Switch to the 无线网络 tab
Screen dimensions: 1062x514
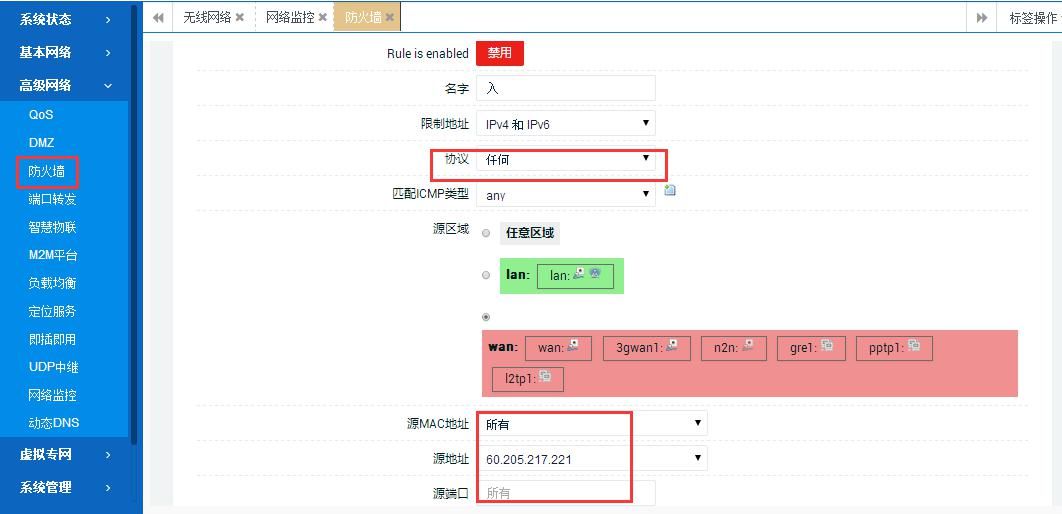coord(207,18)
